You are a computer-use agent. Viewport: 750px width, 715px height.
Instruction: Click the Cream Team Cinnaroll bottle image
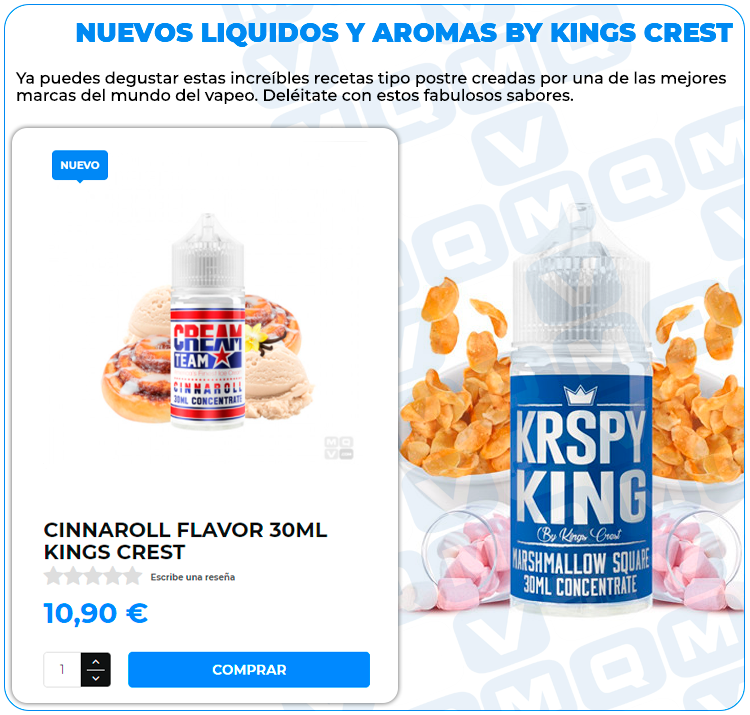click(208, 321)
